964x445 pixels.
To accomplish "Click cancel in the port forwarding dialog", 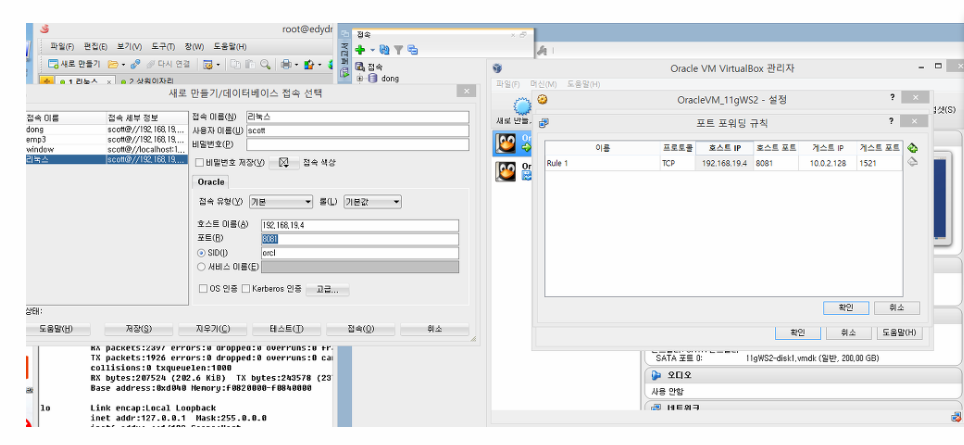I will [896, 308].
